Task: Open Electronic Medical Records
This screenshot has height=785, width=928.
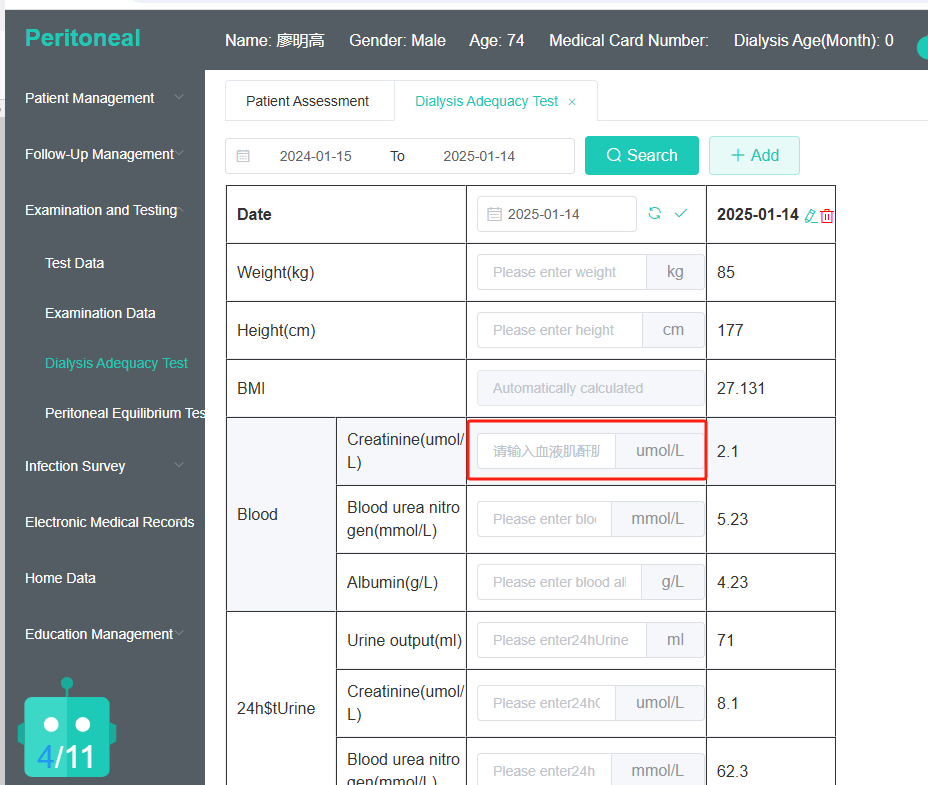Action: 109,522
